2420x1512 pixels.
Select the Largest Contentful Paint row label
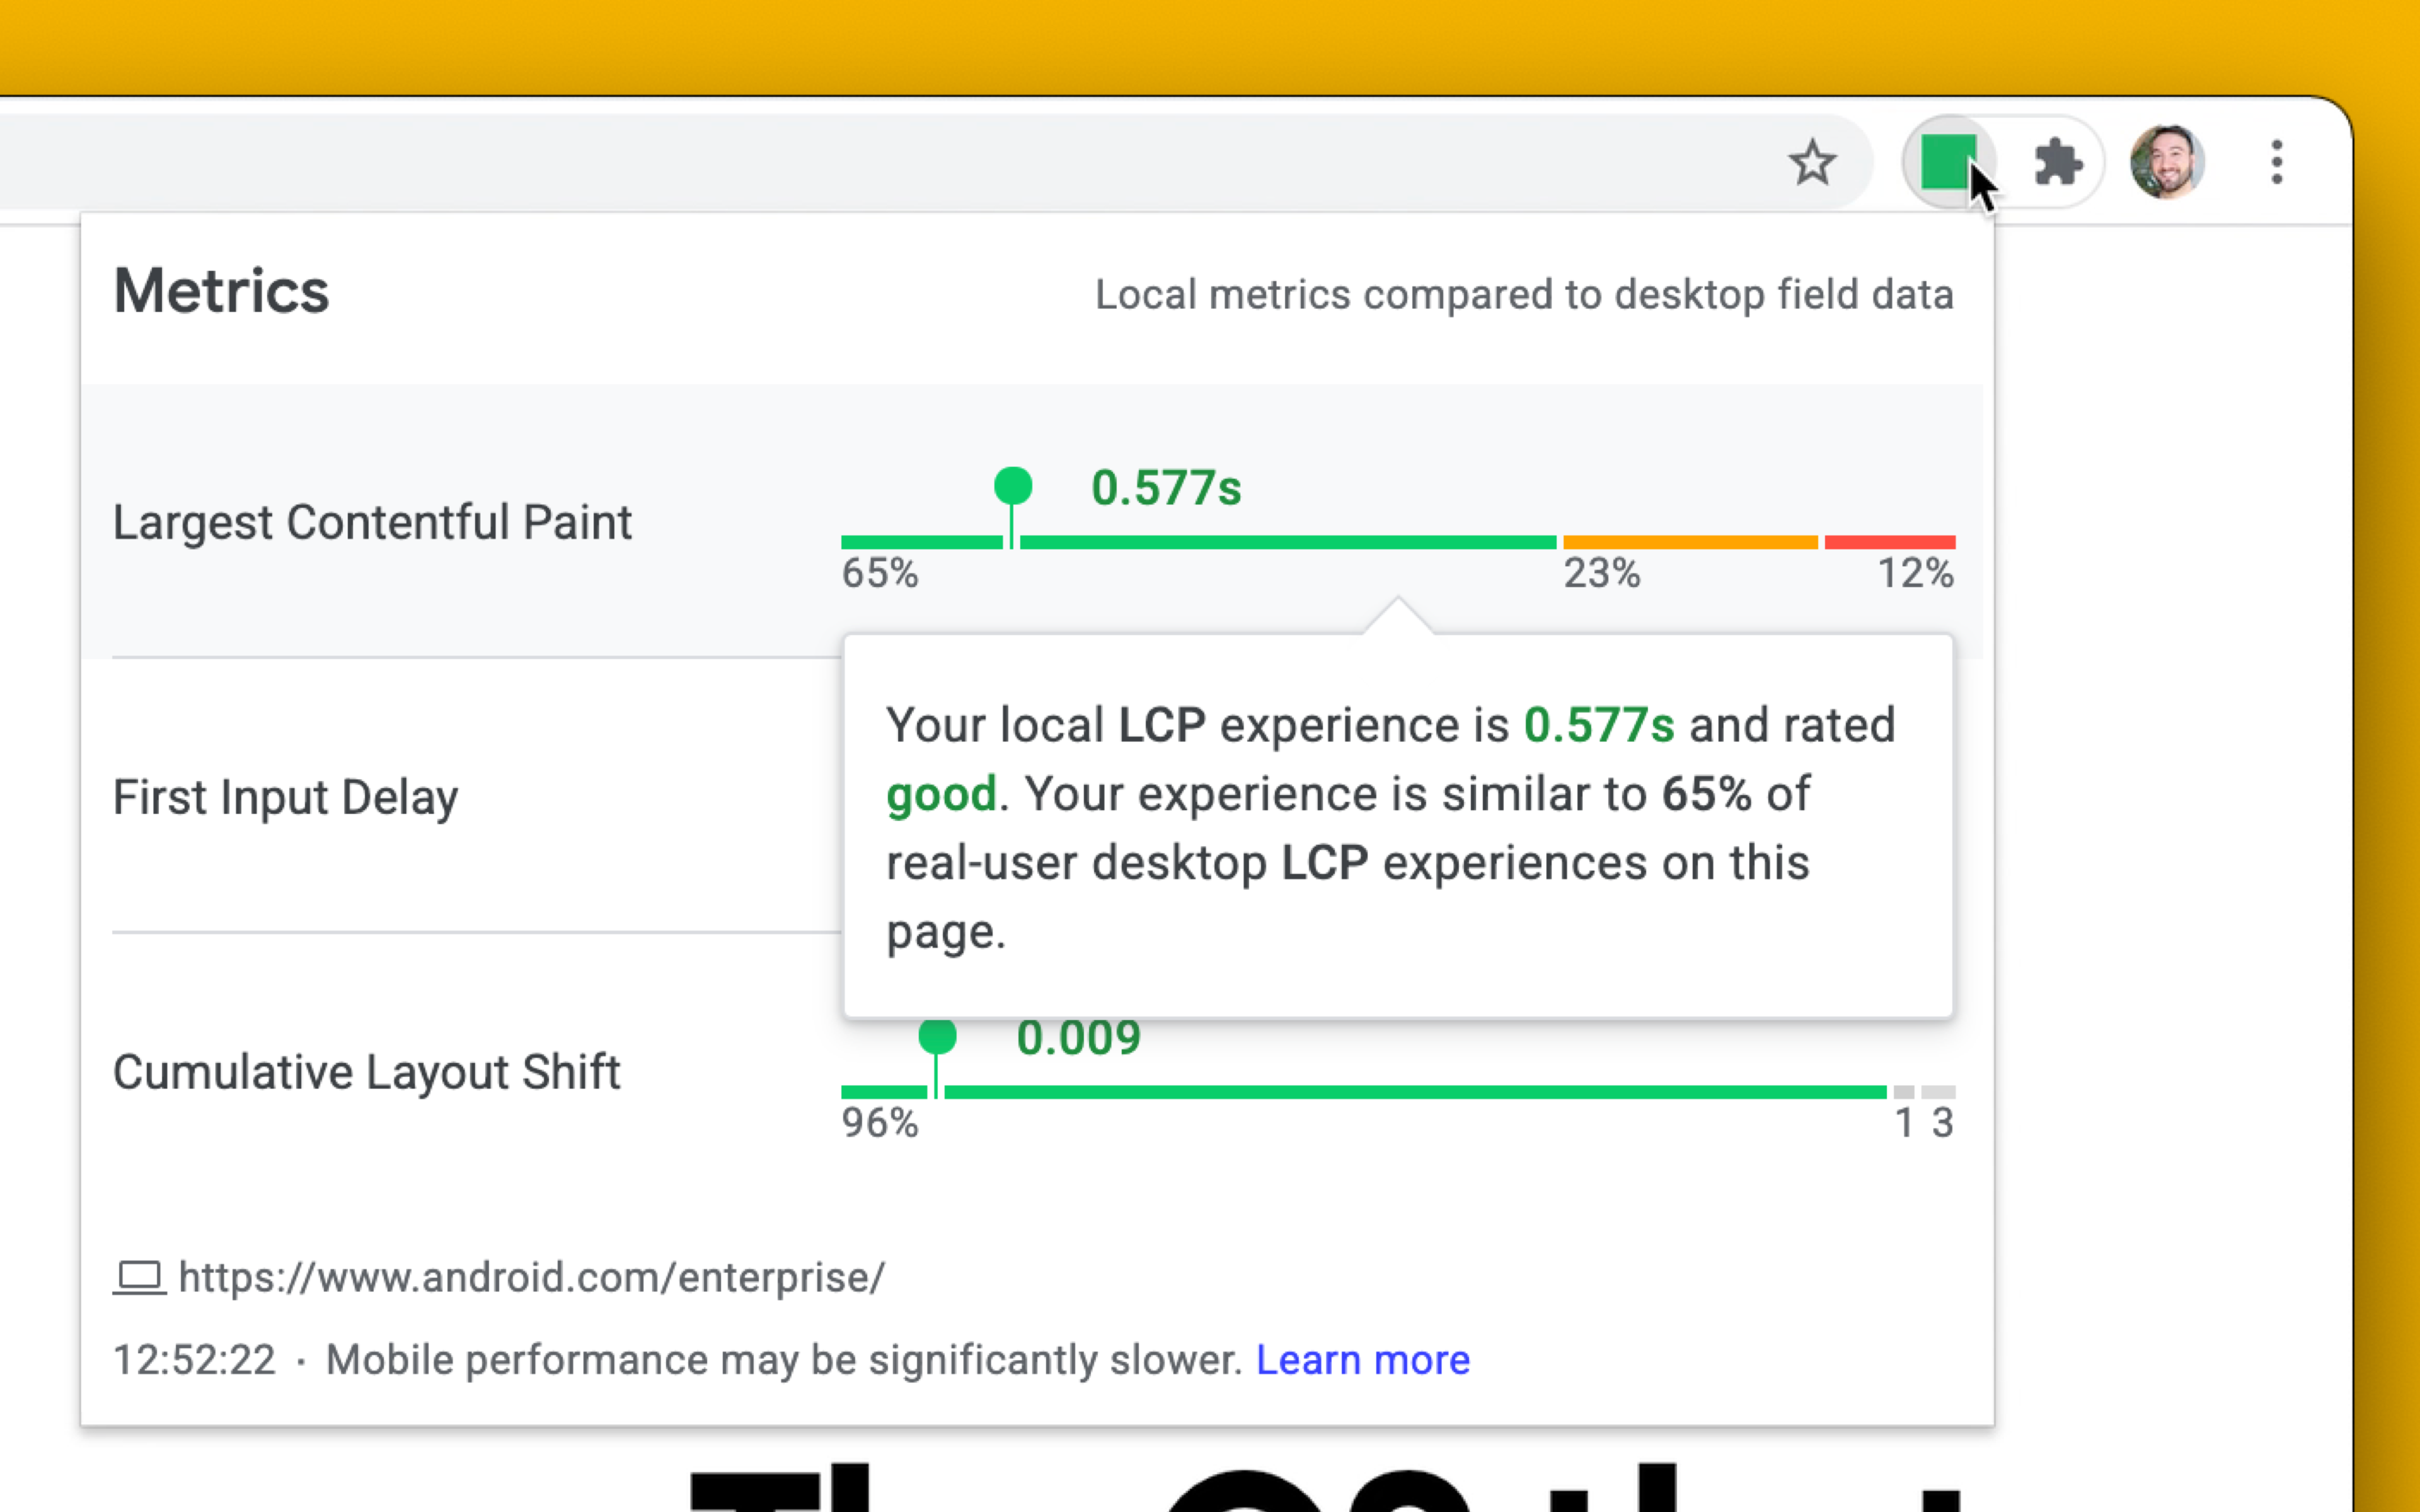tap(372, 522)
